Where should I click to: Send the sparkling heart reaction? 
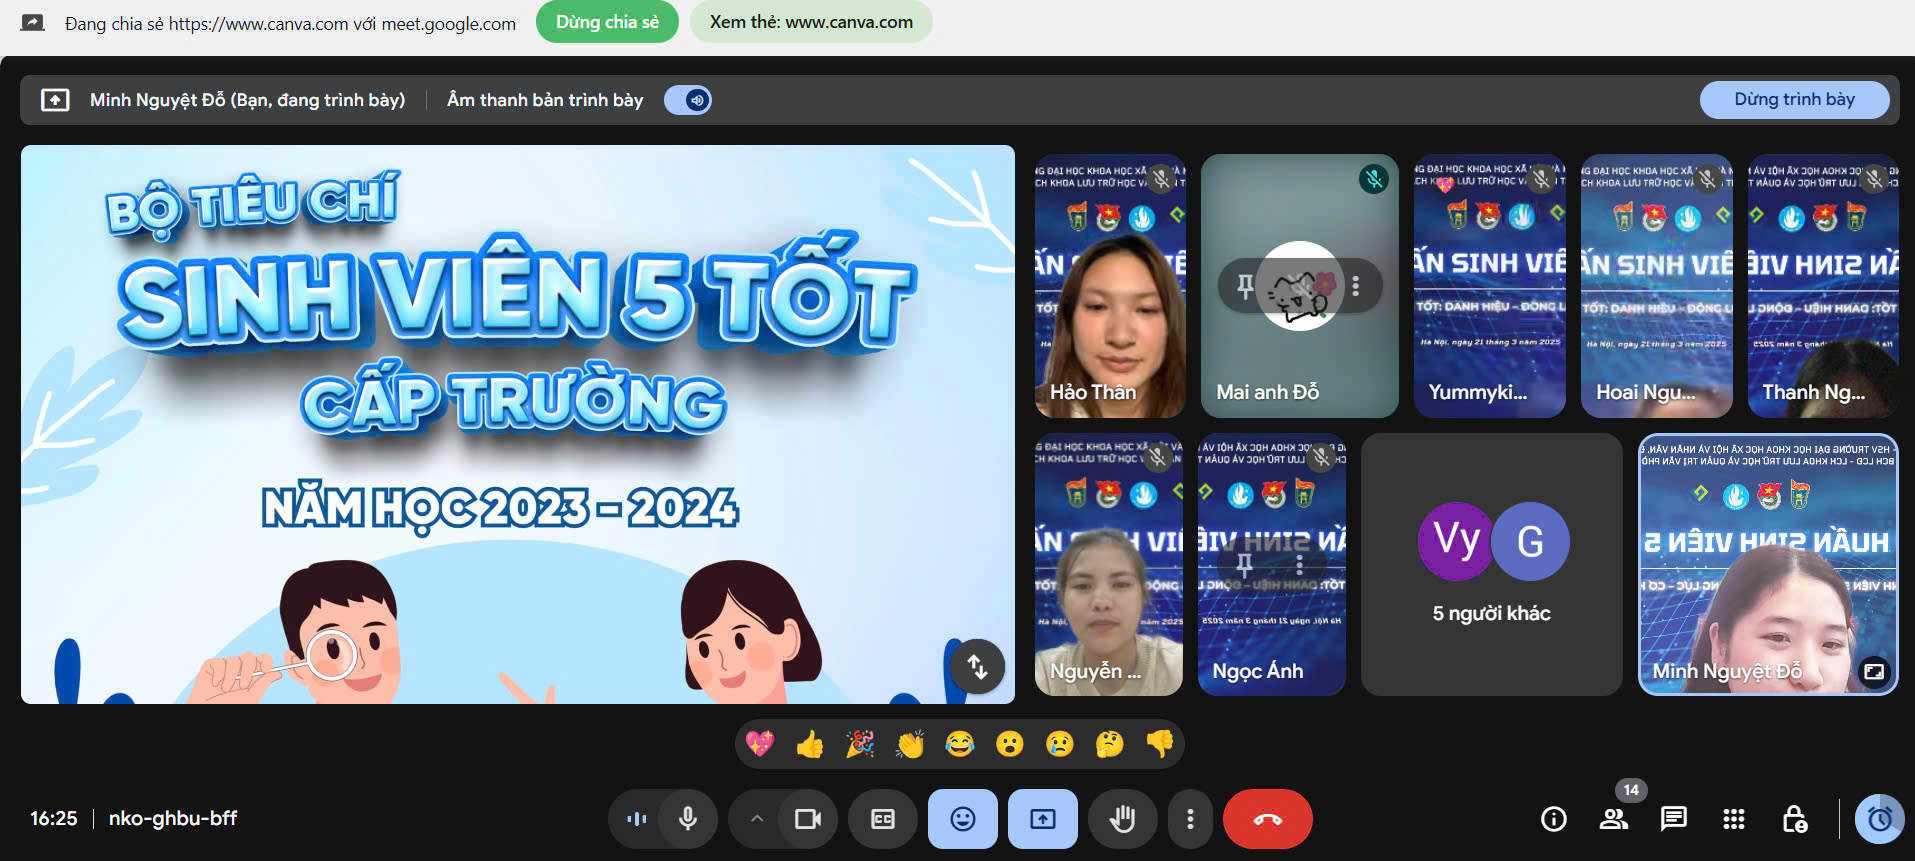click(x=760, y=744)
